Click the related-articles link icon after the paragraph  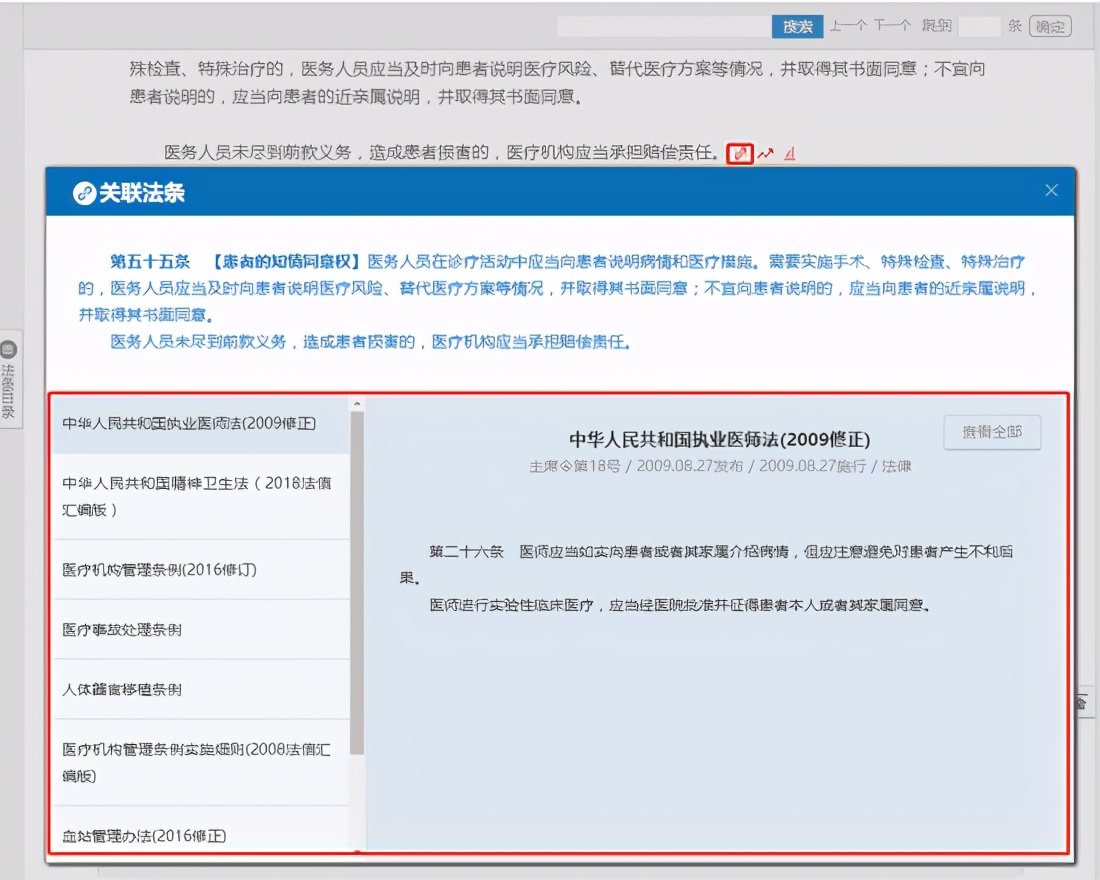[739, 153]
